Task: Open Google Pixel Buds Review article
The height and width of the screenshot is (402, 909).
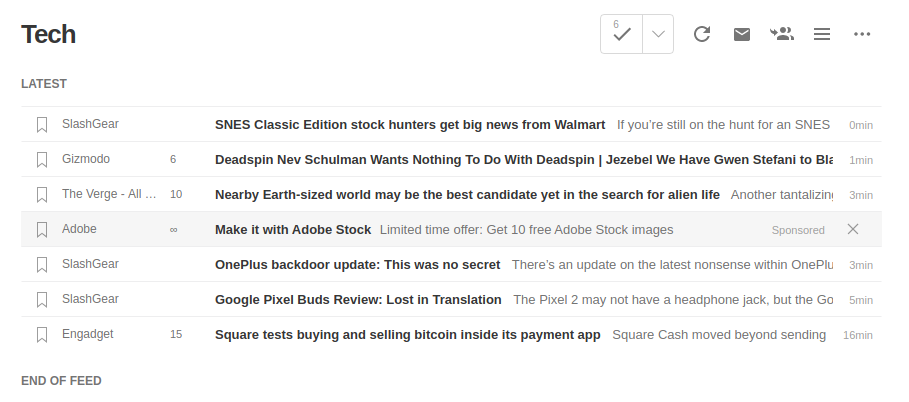Action: click(x=358, y=299)
